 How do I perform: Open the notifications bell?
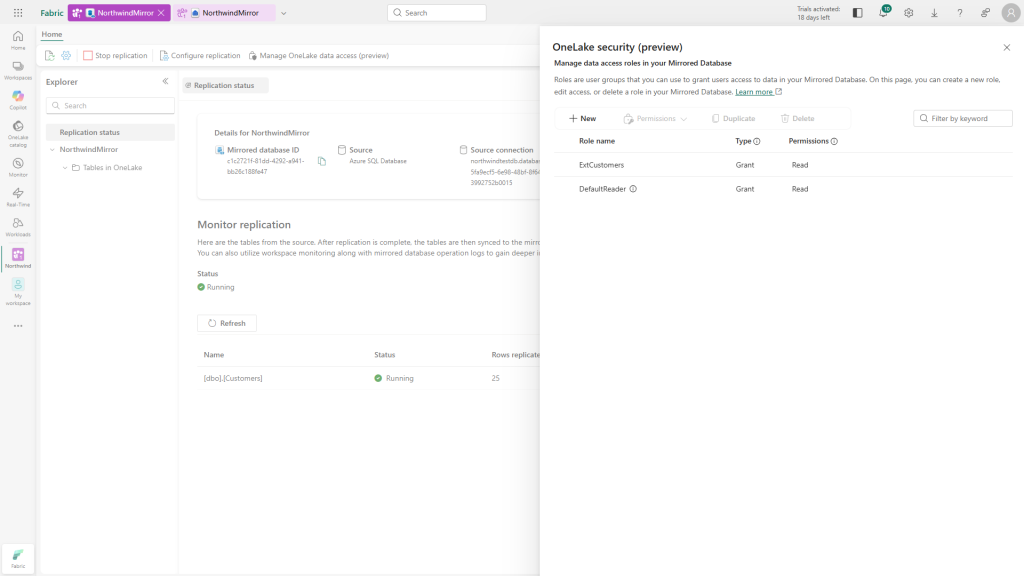(881, 11)
